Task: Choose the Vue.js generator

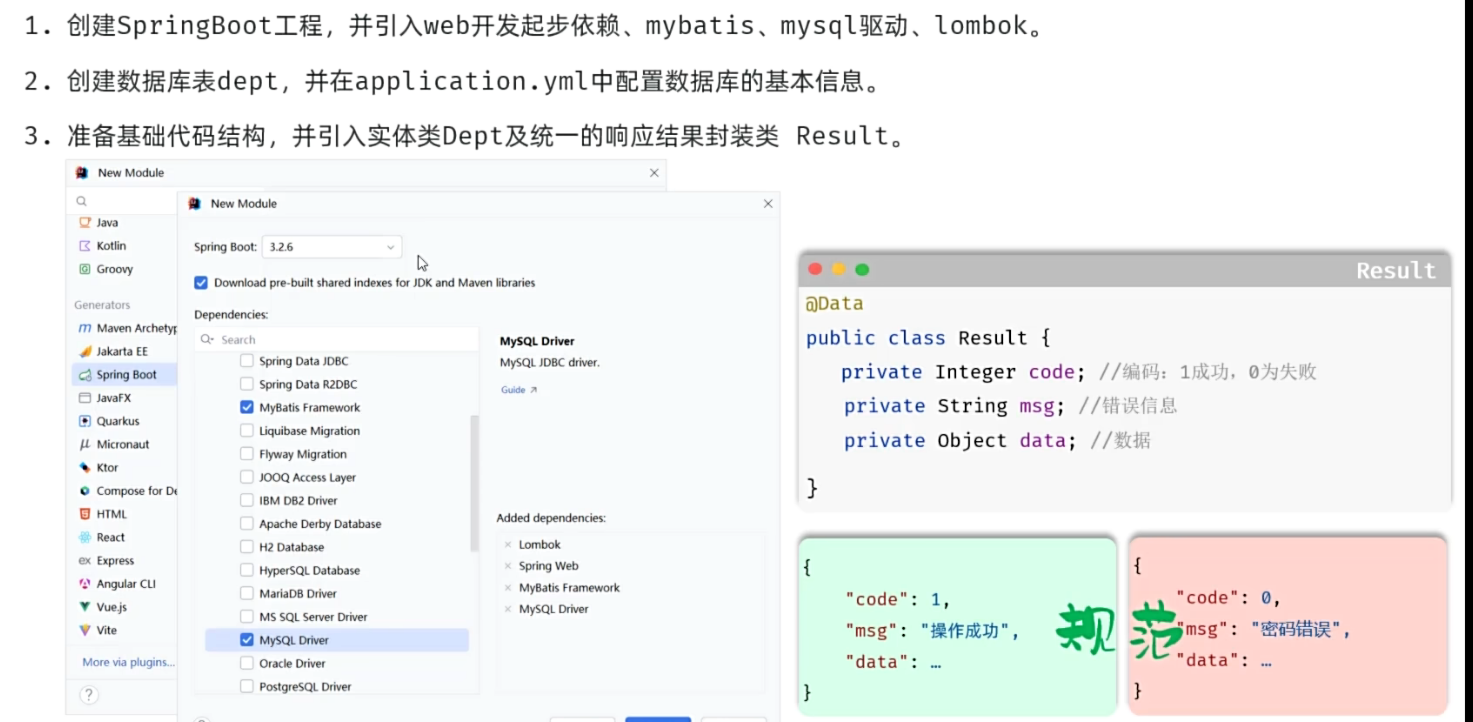Action: (103, 607)
